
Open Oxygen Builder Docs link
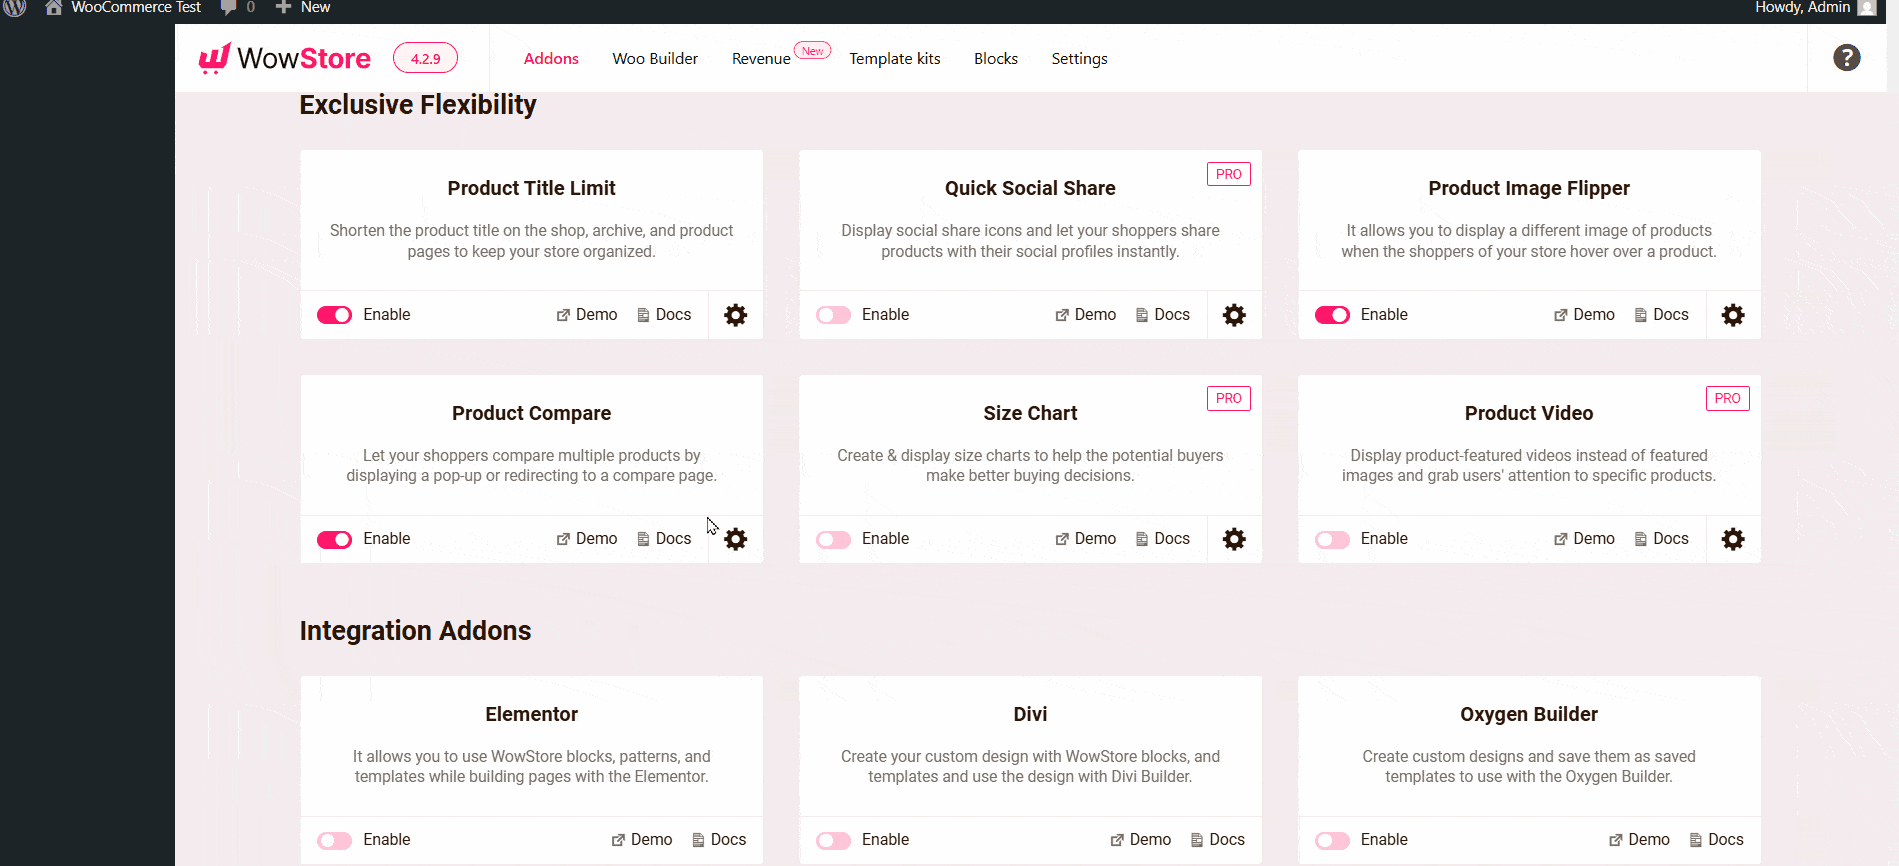(x=1717, y=839)
